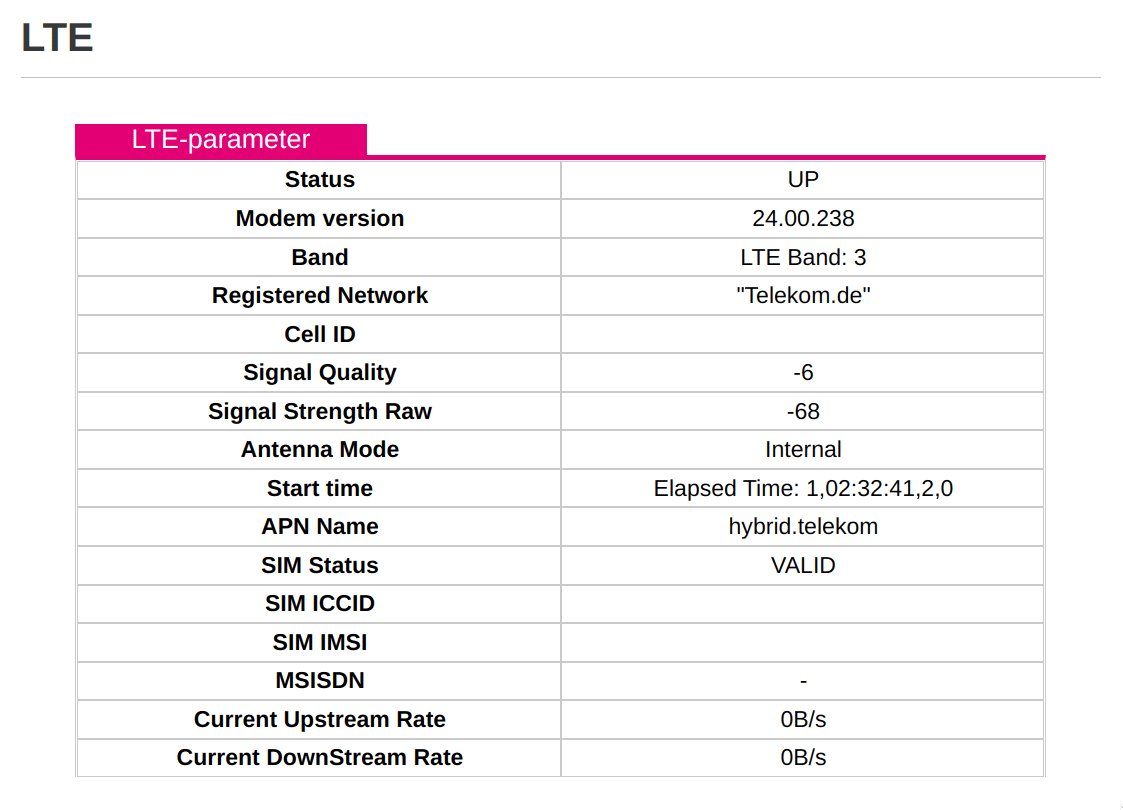Click the Antenna Mode Internal value
Viewport: 1123px width, 810px height.
[x=803, y=450]
